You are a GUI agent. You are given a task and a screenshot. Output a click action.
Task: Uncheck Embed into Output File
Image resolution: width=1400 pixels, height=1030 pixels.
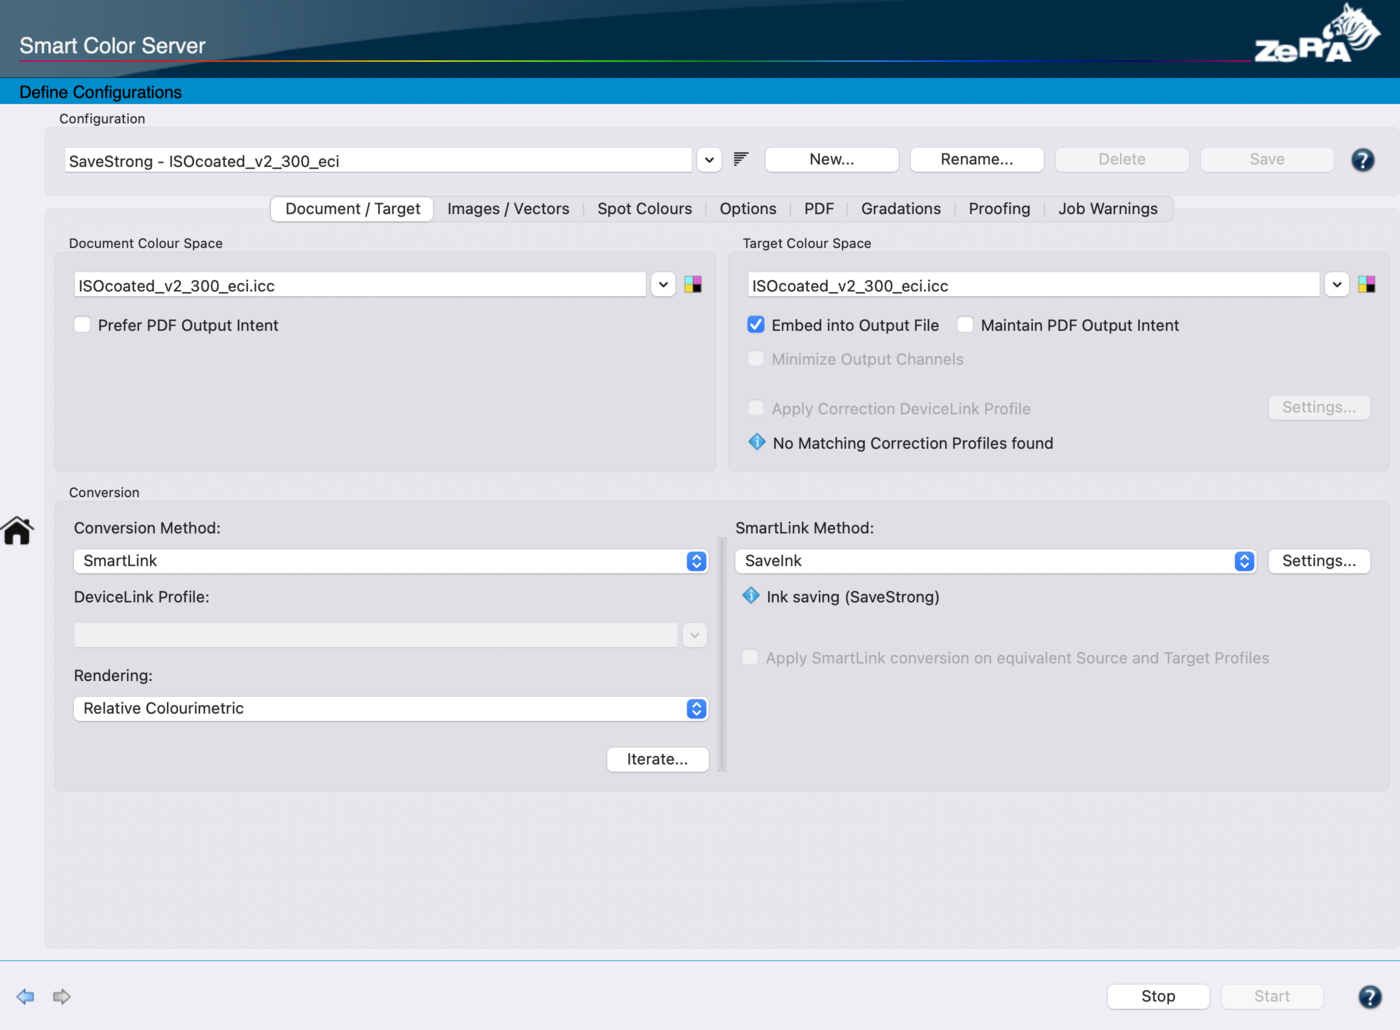point(756,325)
